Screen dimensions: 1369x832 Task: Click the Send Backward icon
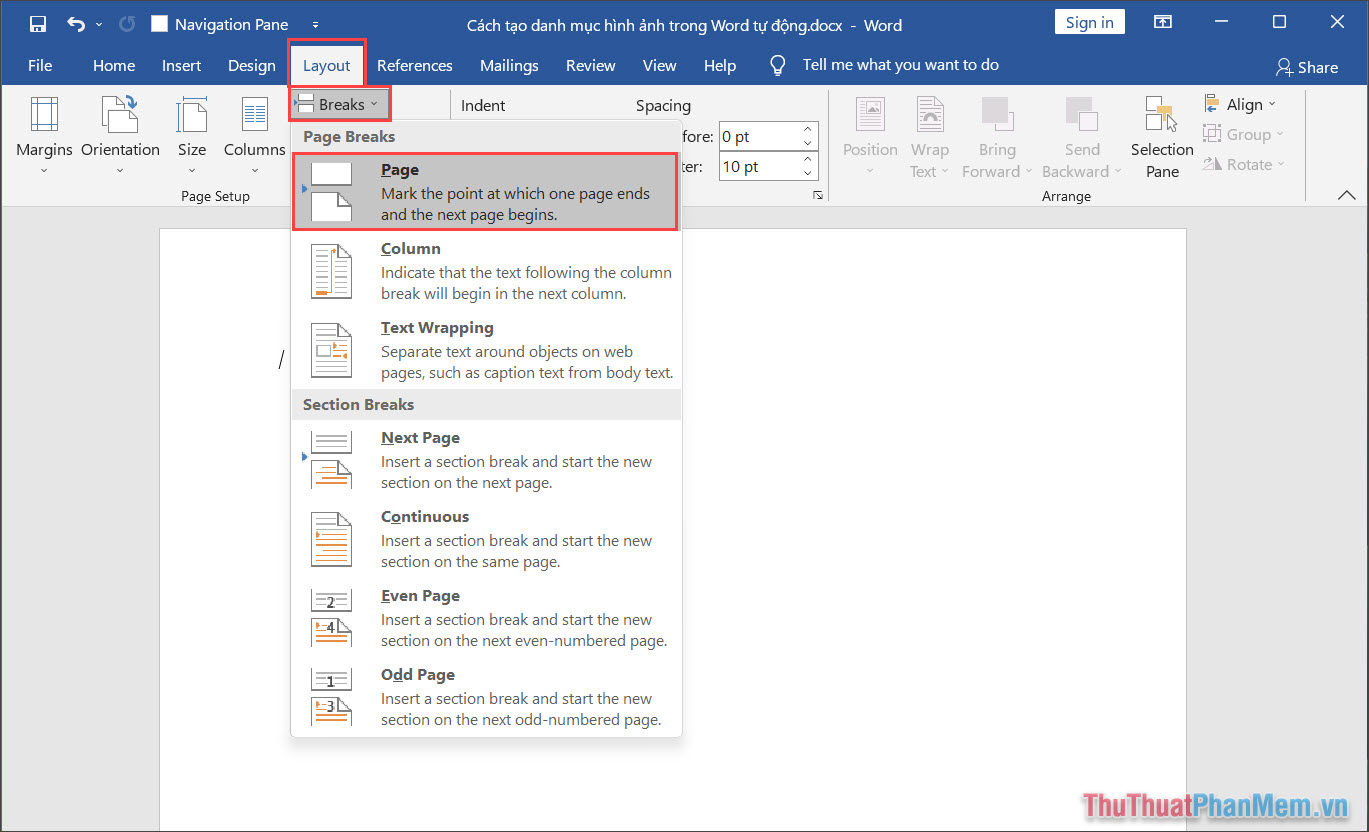tap(1081, 115)
